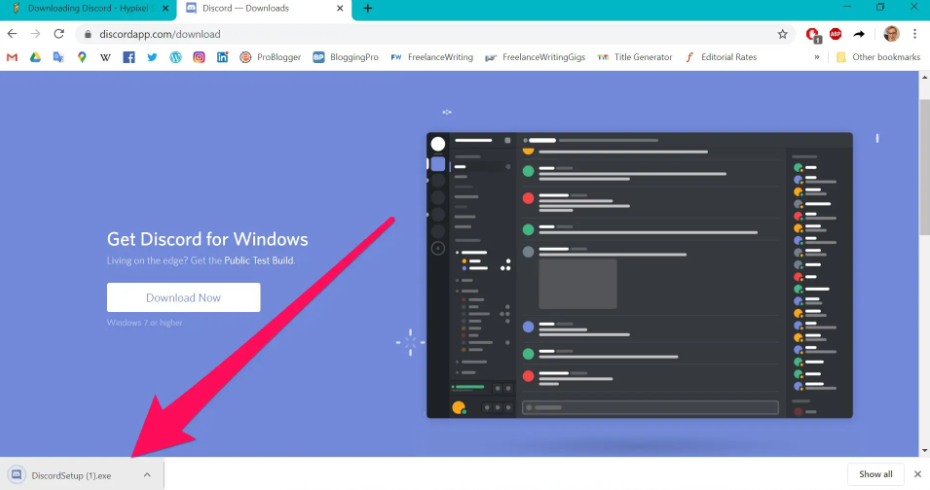Close the Downloading Discord Hypixel tab
Image resolution: width=930 pixels, height=490 pixels.
pos(165,8)
